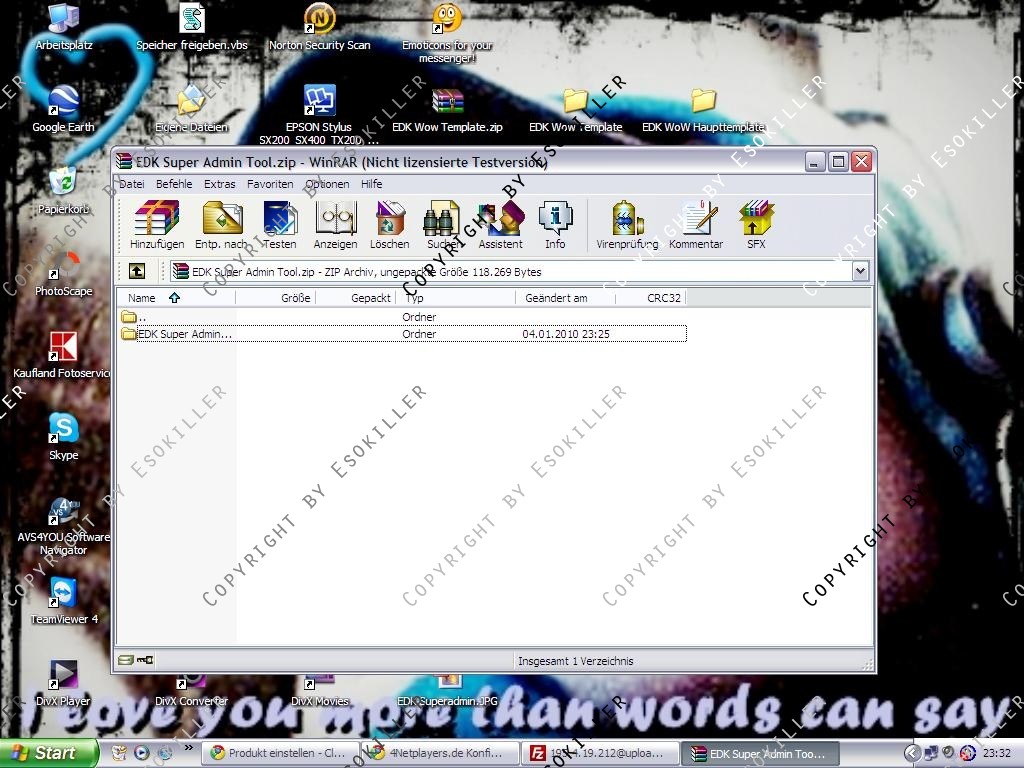1024x768 pixels.
Task: Click the SFX toolbar icon
Action: pos(756,224)
